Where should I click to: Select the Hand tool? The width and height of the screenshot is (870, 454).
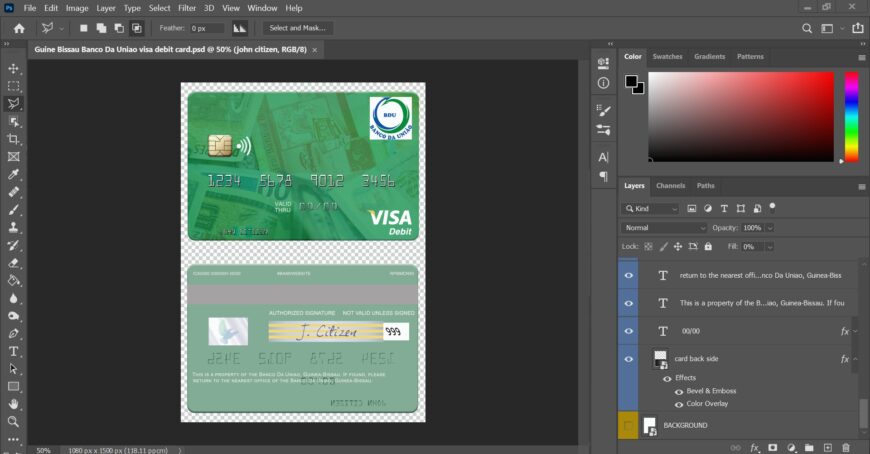pos(13,404)
